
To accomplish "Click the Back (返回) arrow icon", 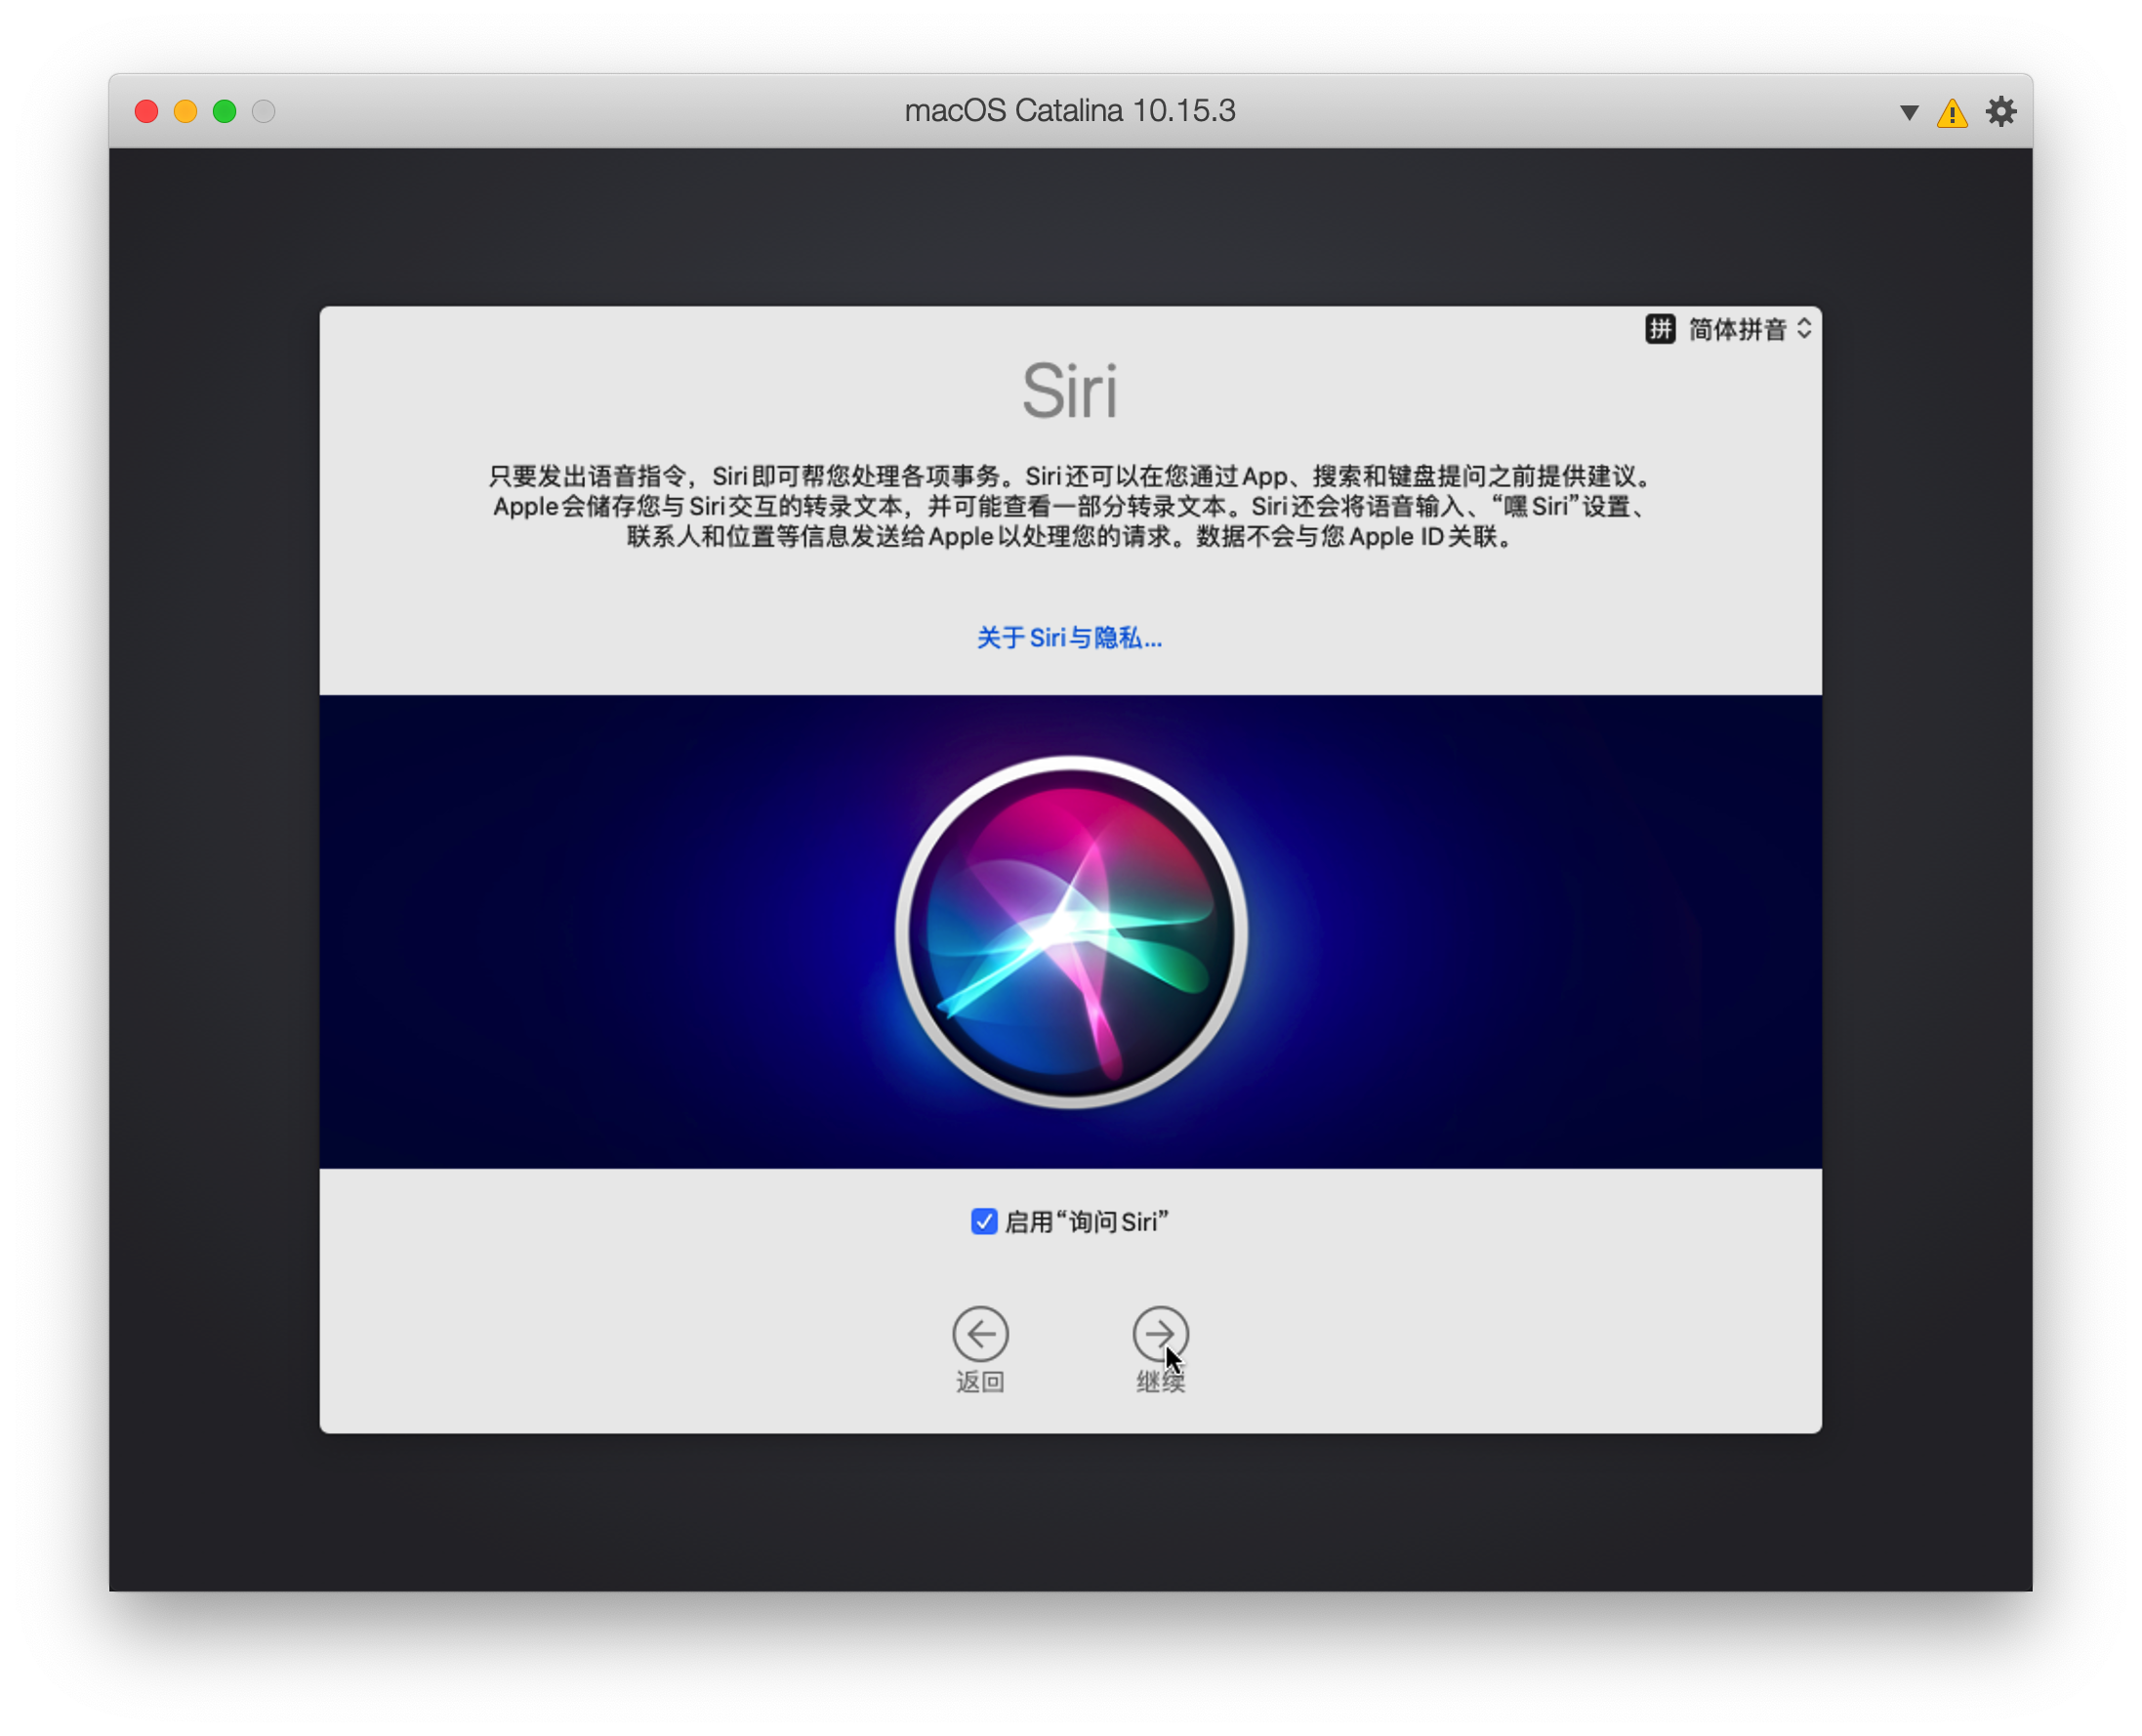I will (x=980, y=1333).
